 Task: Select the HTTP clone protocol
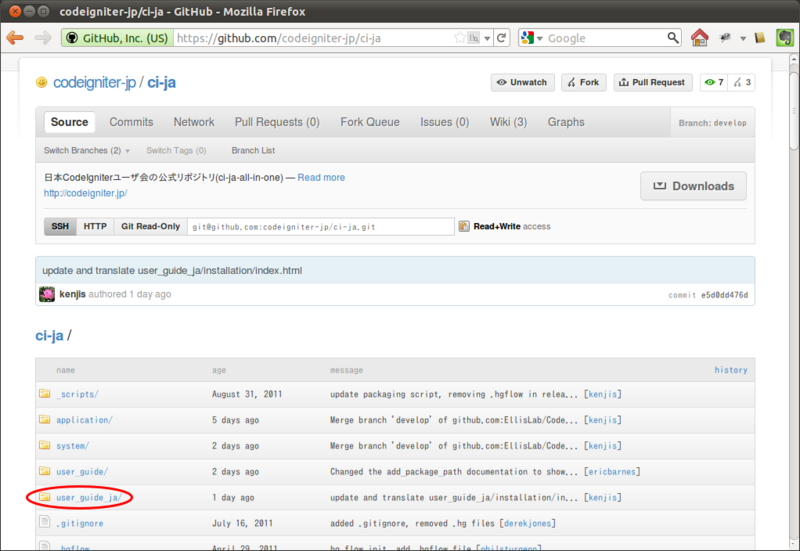[95, 227]
